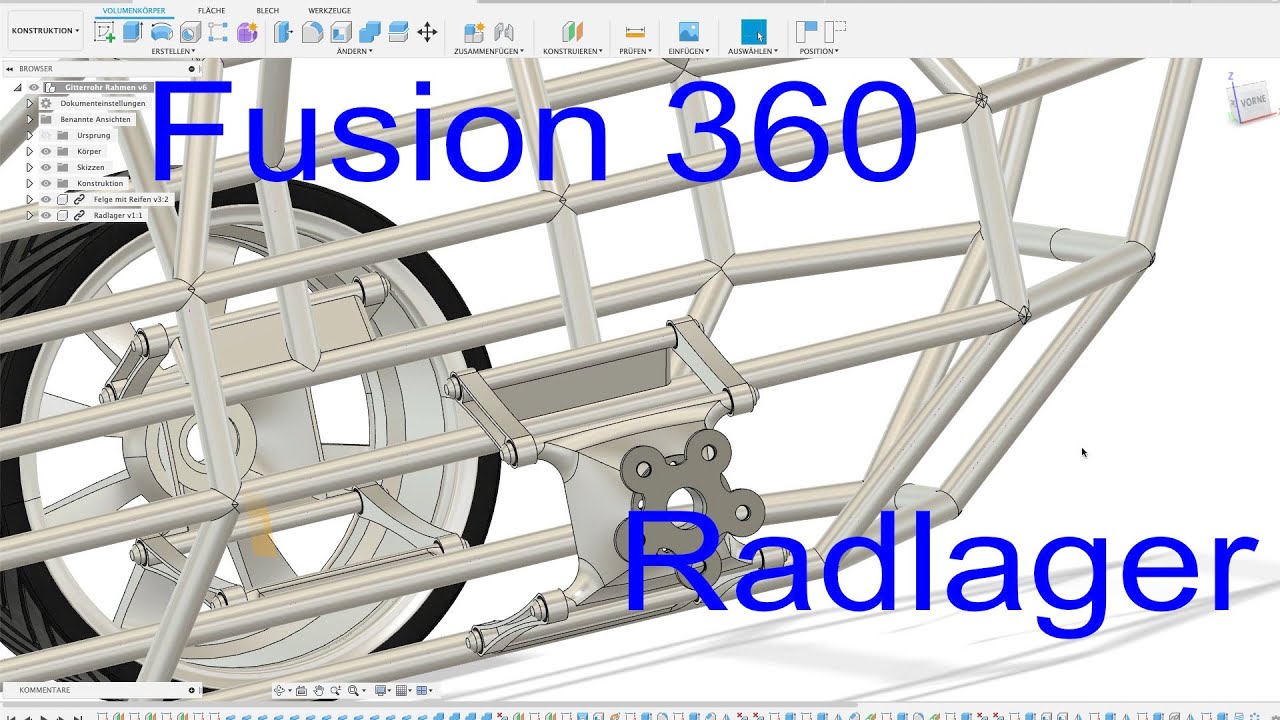Click the dashed Position icon
The image size is (1280, 720).
pyautogui.click(x=835, y=32)
